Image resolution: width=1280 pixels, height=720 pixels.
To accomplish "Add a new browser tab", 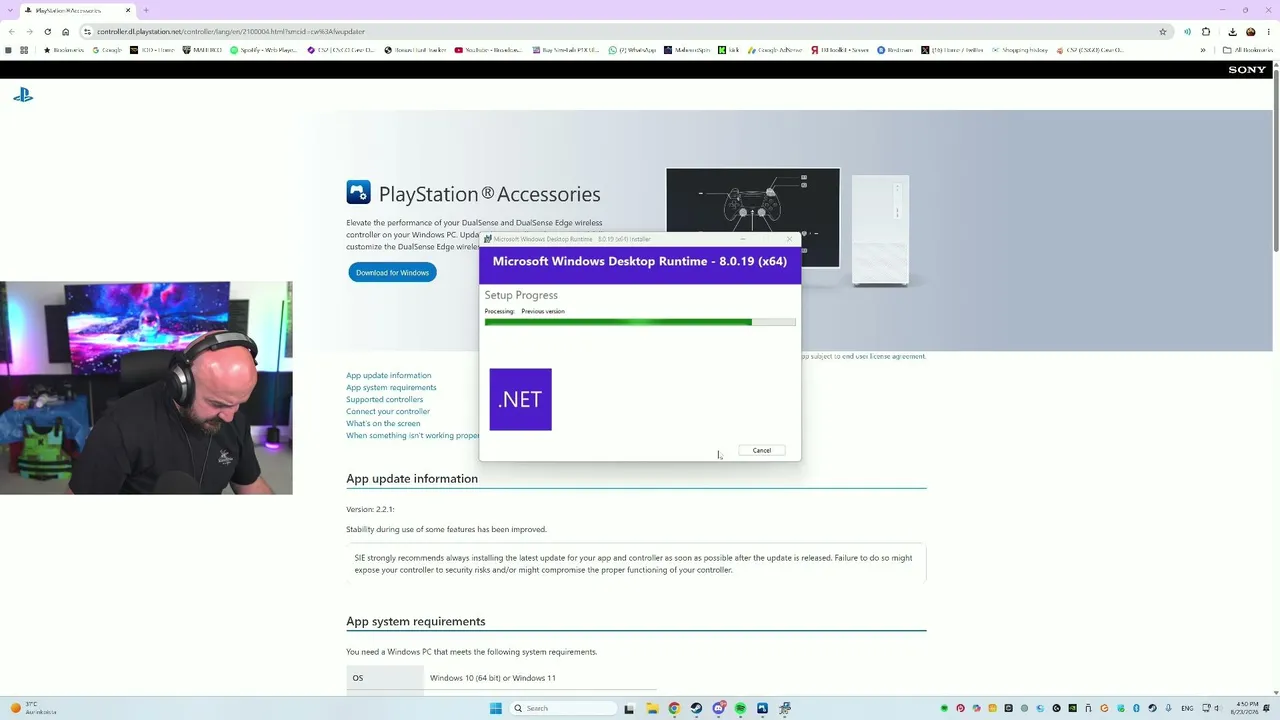I will point(146,10).
